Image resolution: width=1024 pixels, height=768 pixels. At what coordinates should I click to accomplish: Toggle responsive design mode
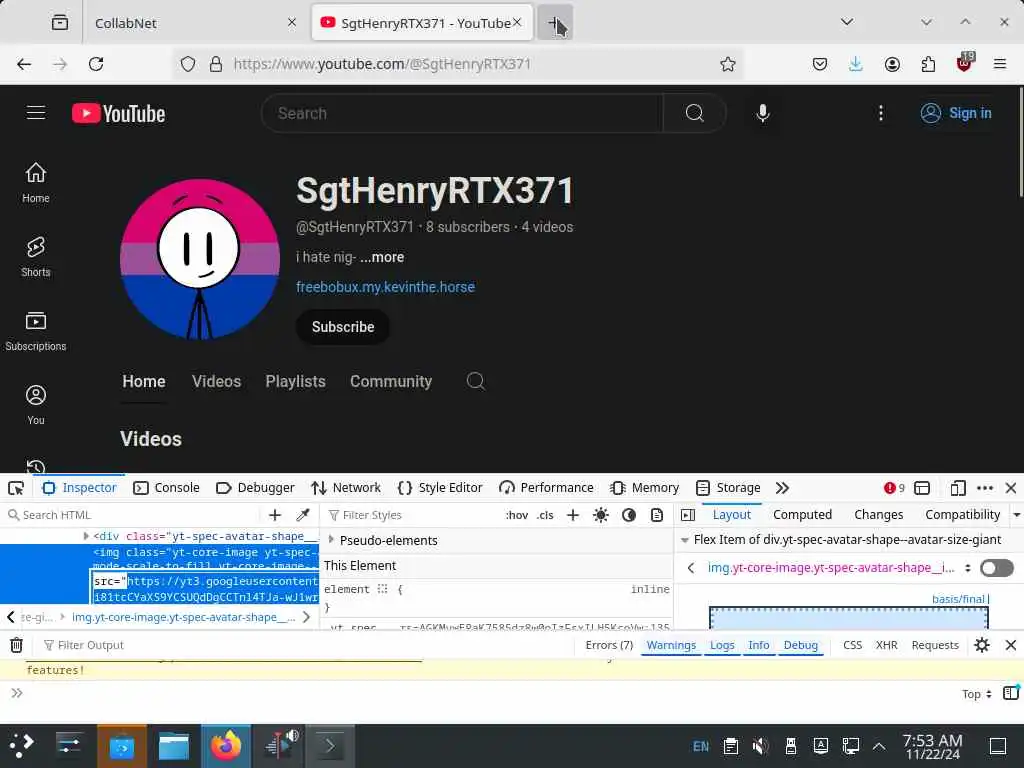[958, 488]
